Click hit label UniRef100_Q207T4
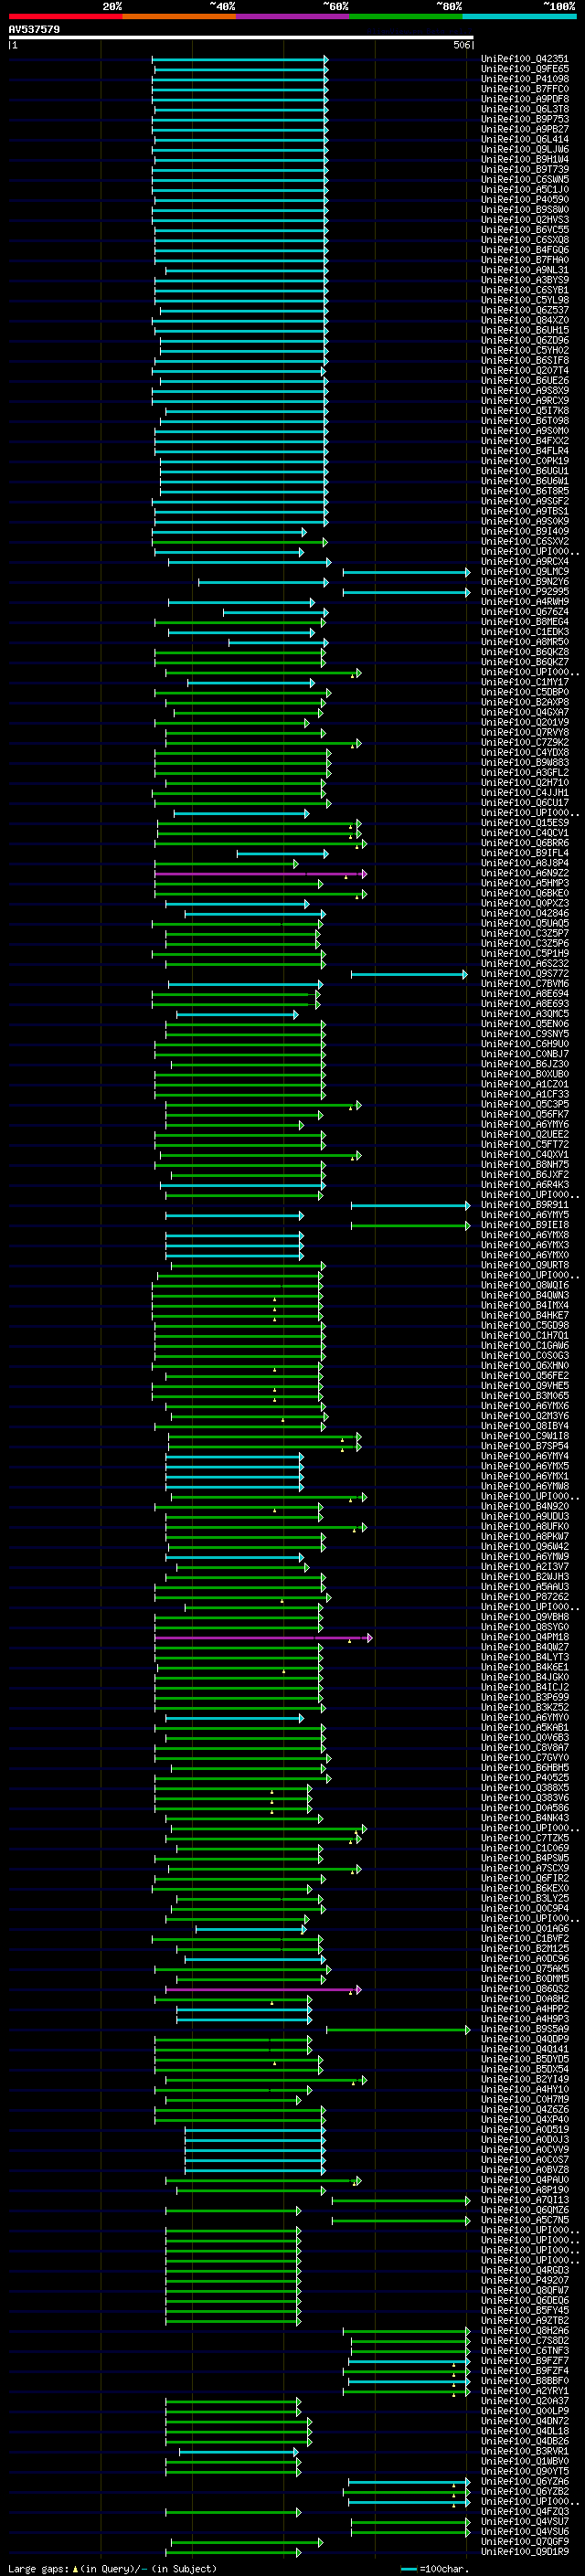Viewport: 585px width, 2576px height. [x=525, y=371]
